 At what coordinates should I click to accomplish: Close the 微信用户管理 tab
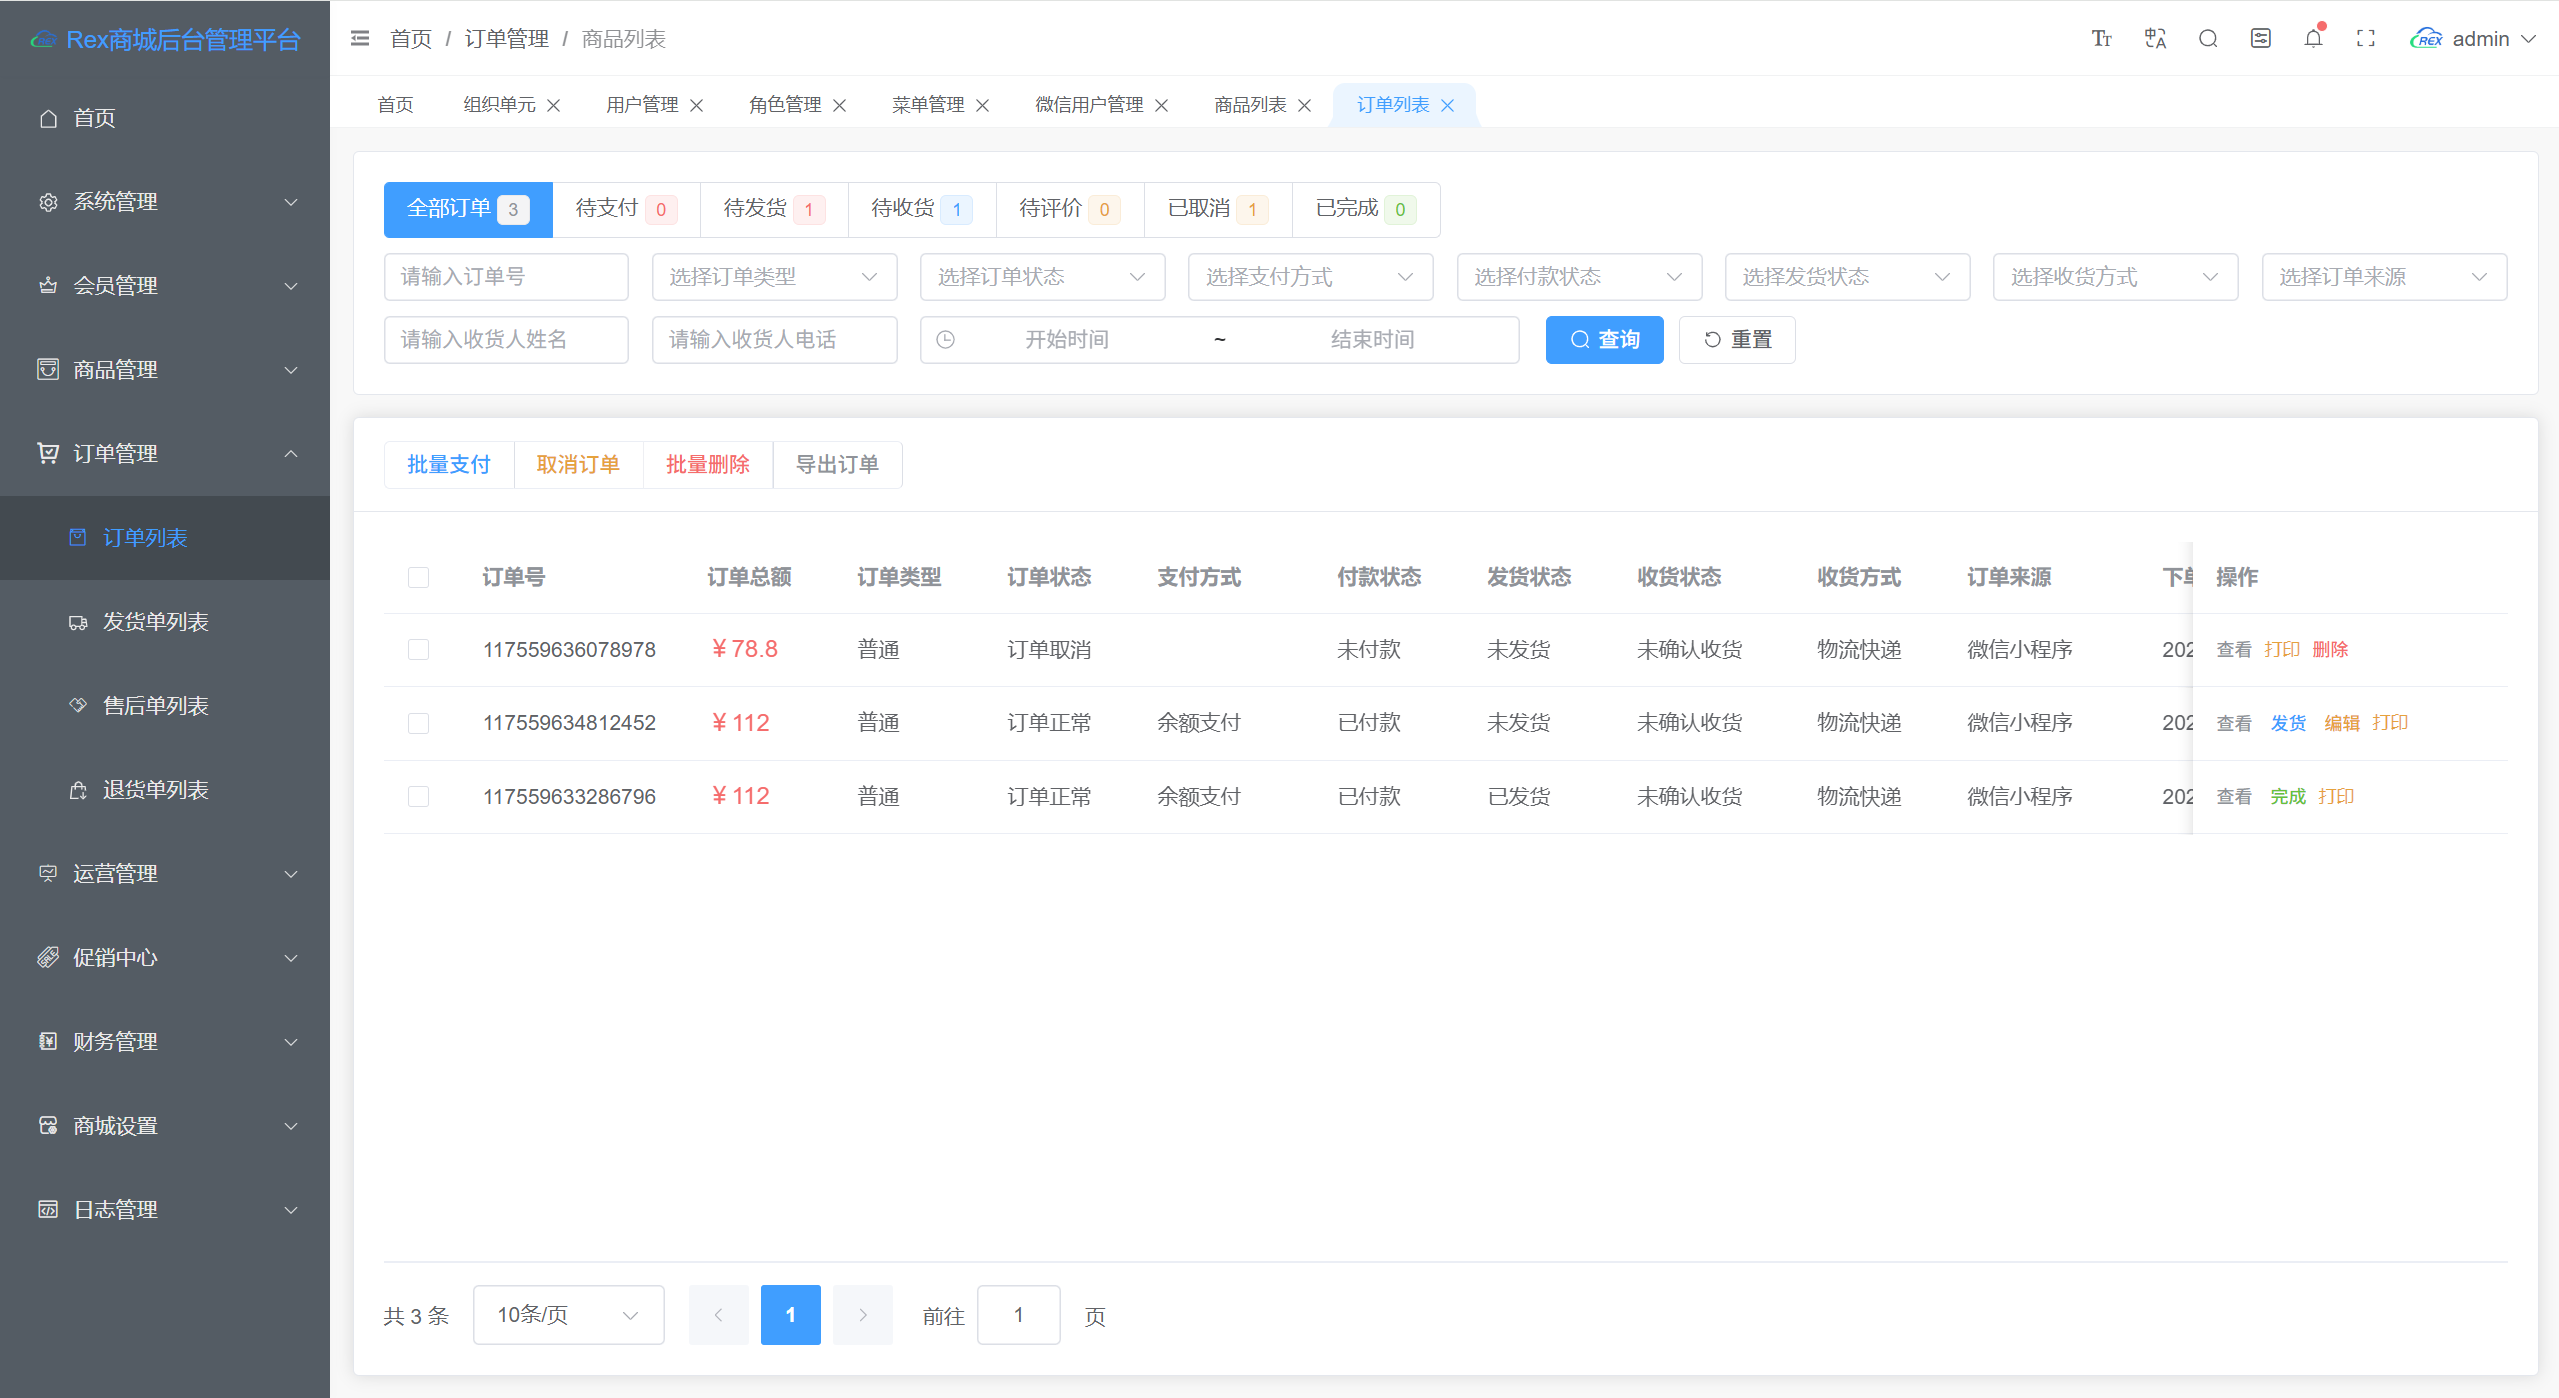point(1161,105)
